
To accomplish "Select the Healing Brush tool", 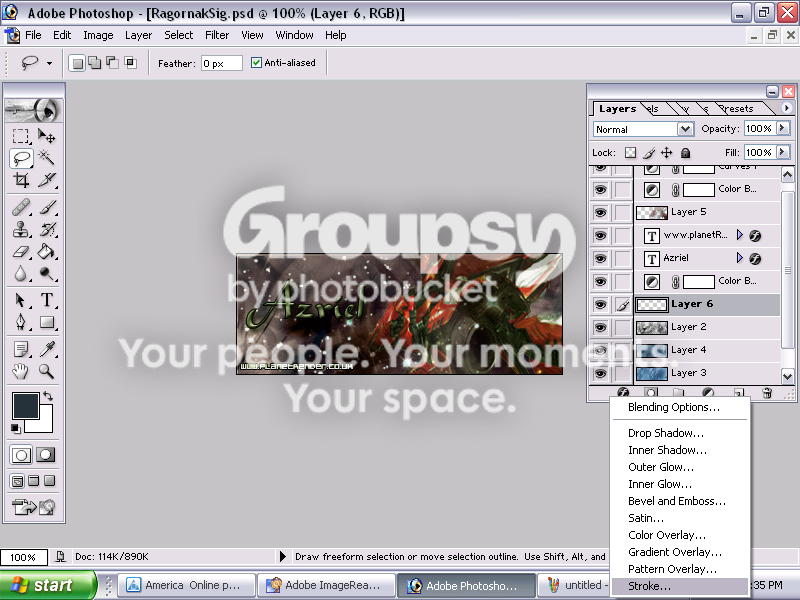I will 21,208.
